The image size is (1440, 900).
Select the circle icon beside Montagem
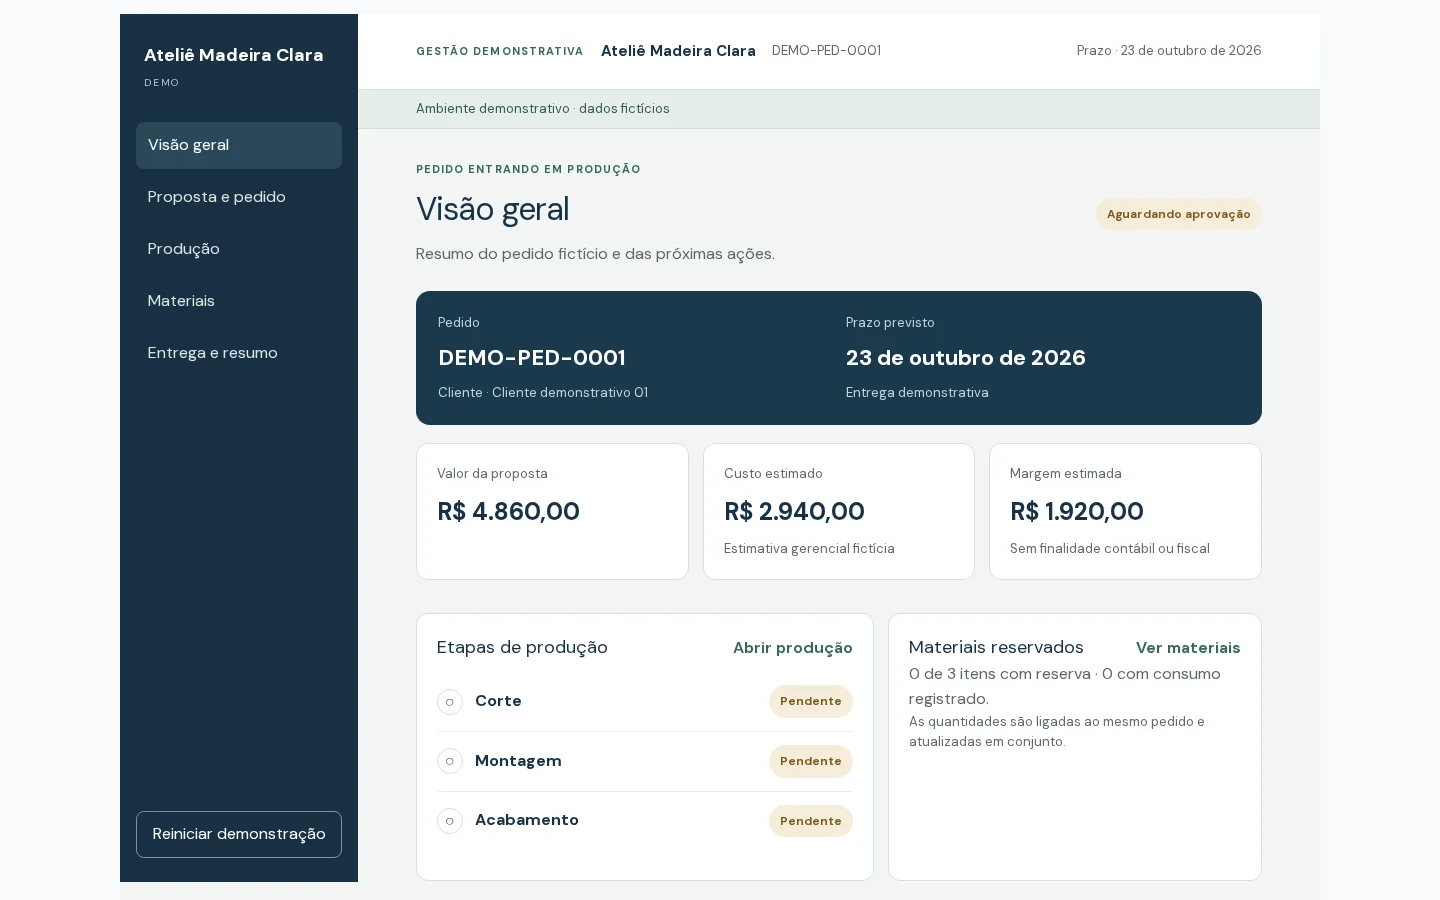point(450,762)
